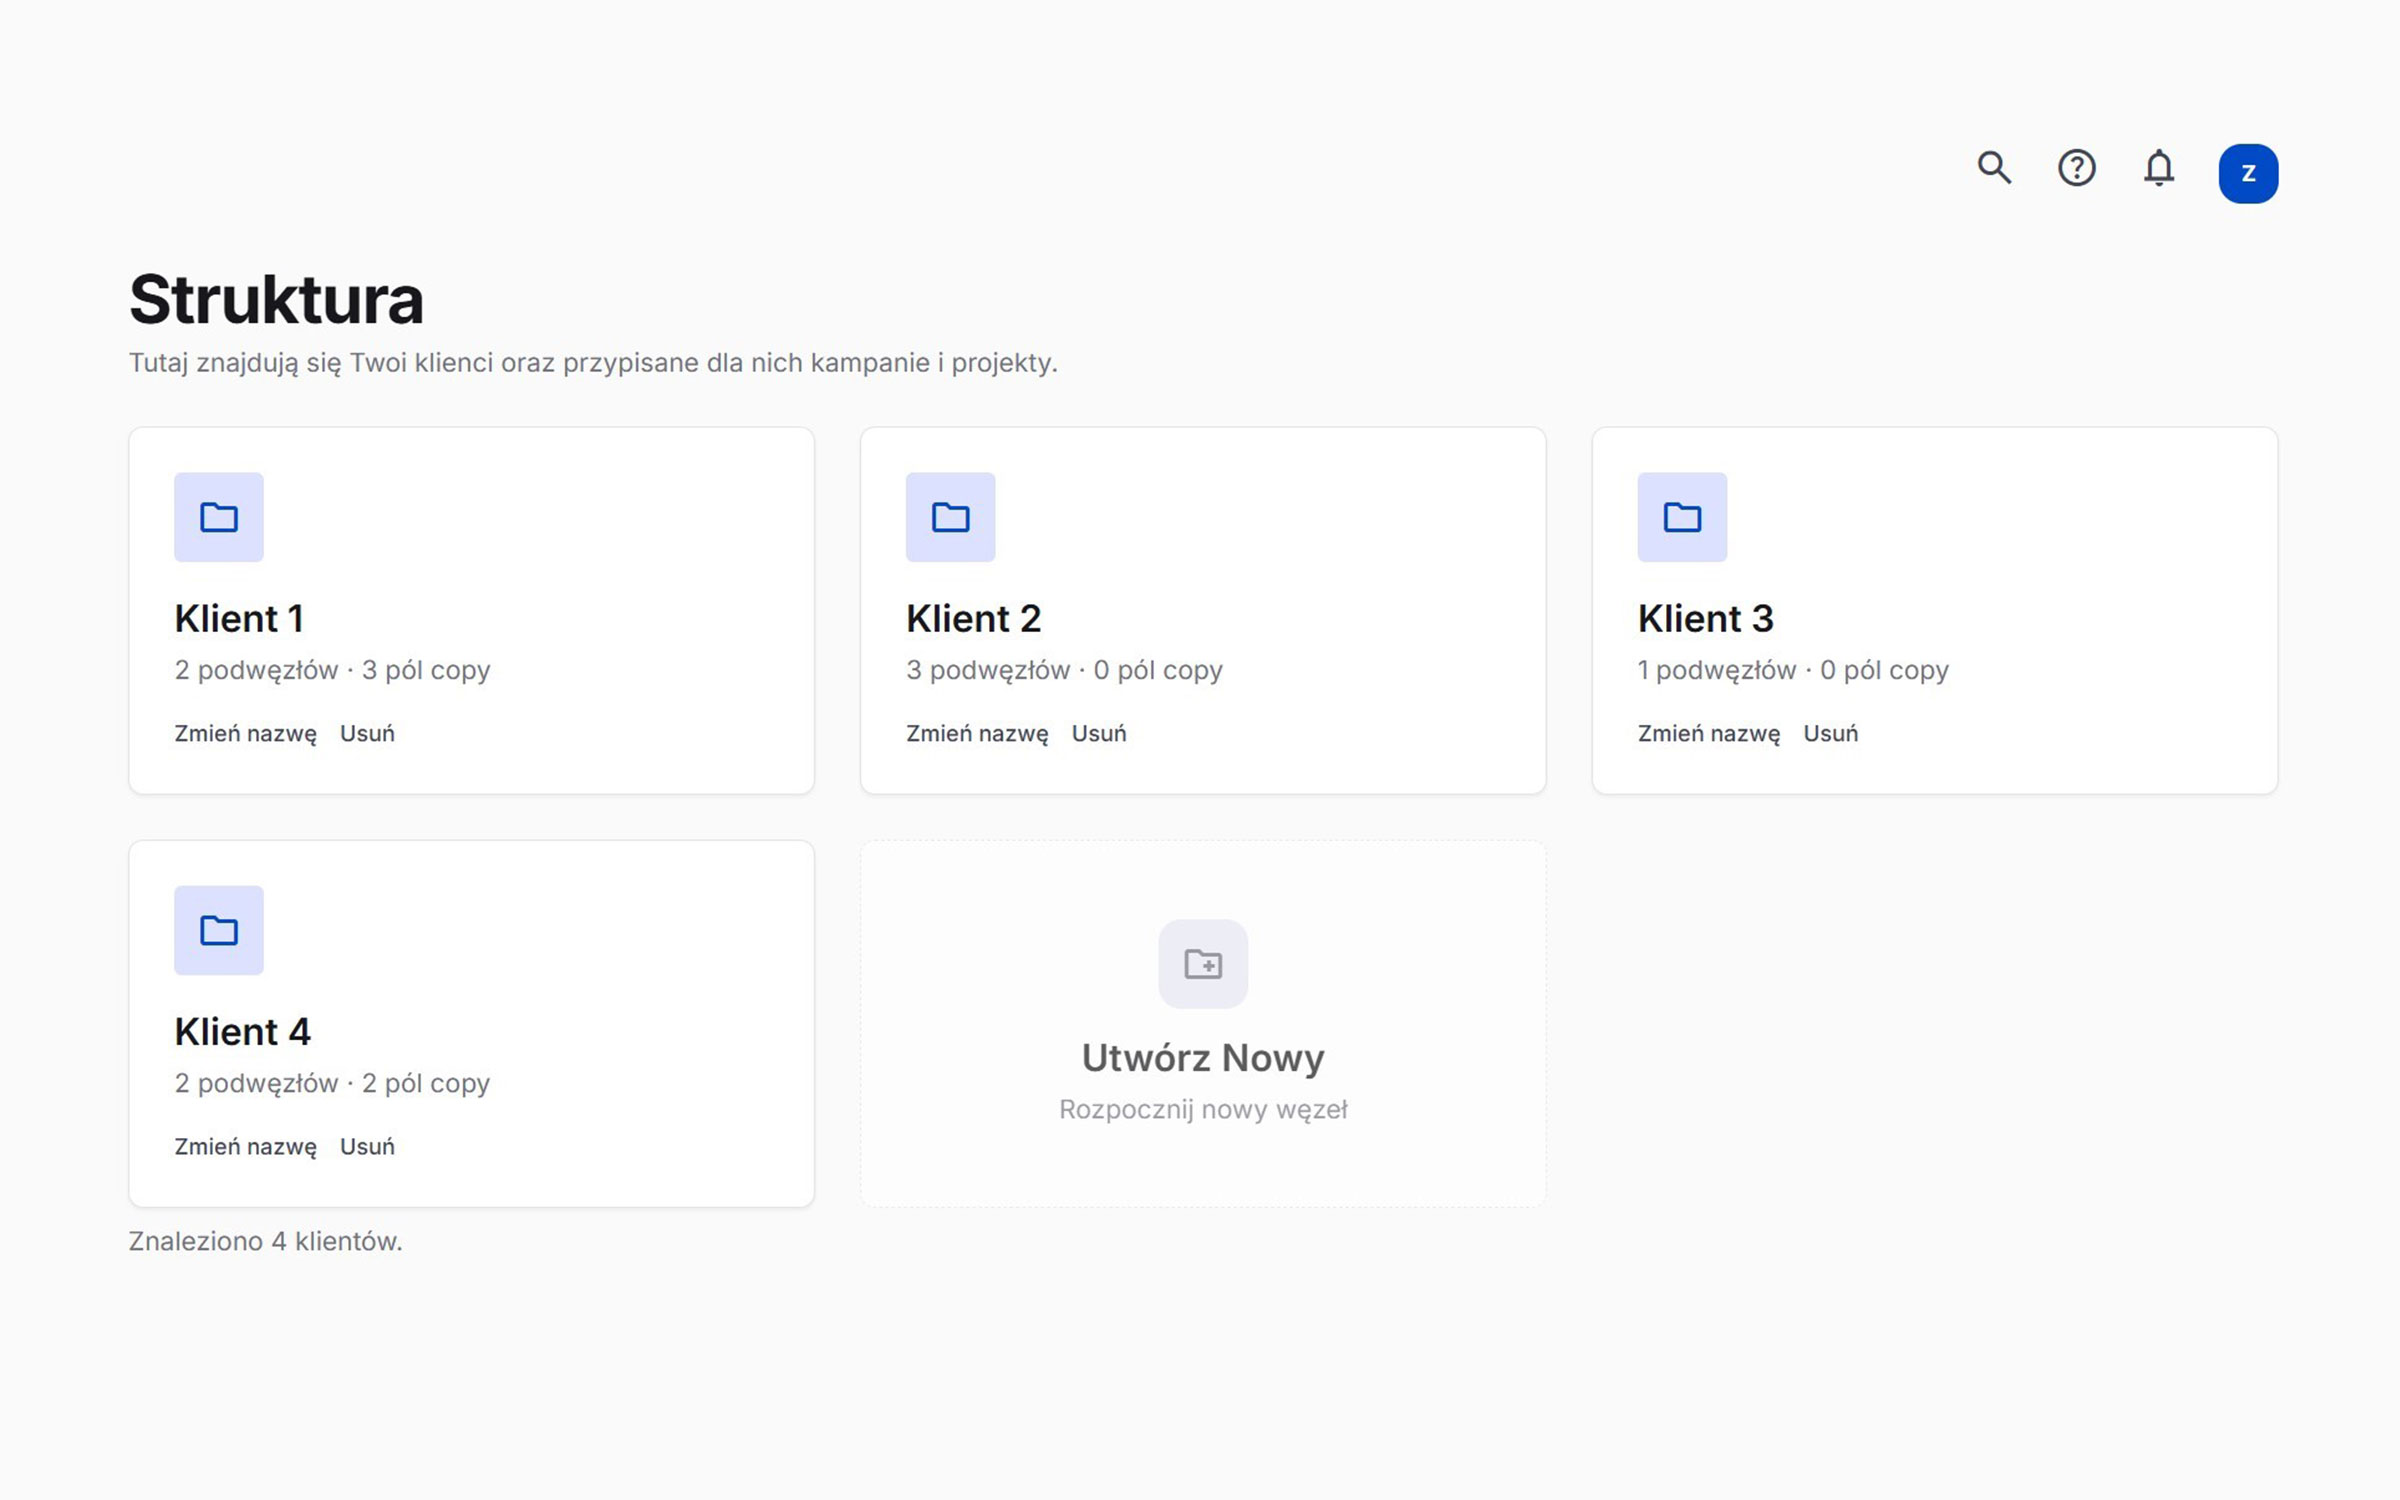Viewport: 2400px width, 1500px height.
Task: Click the Klient 4 folder icon
Action: tap(219, 930)
